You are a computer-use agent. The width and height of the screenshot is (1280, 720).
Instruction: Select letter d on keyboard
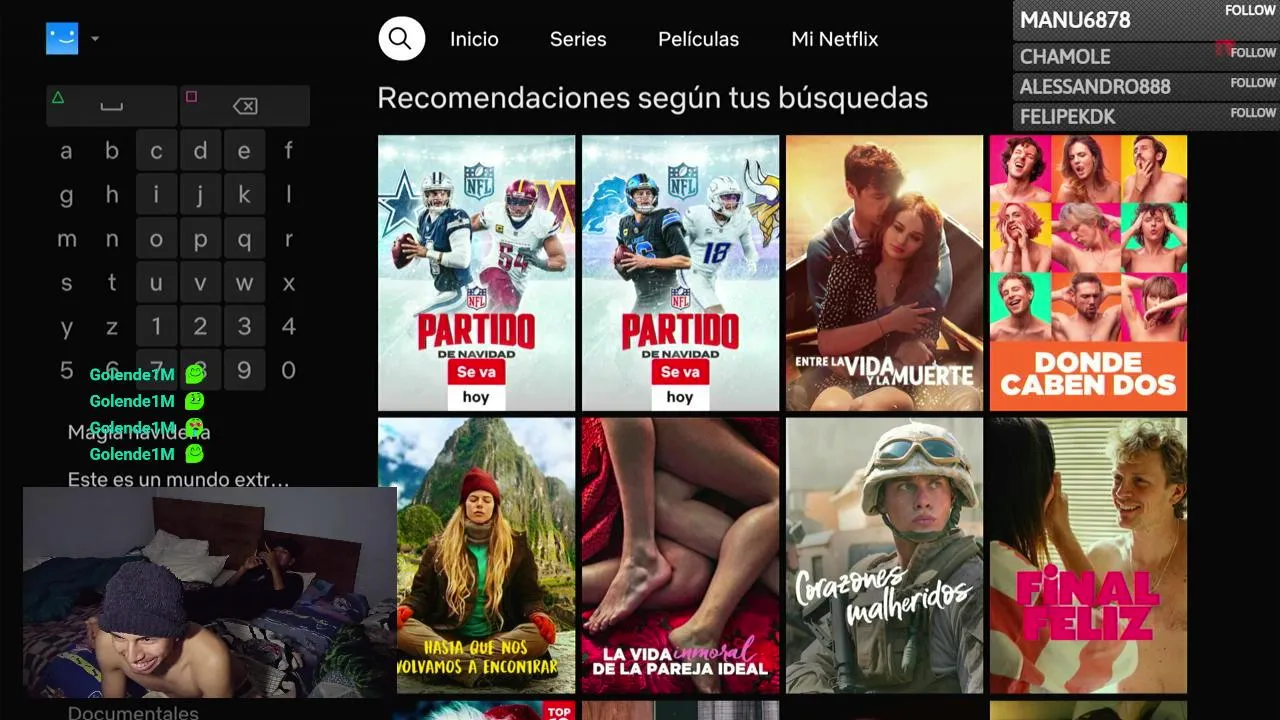pos(200,151)
